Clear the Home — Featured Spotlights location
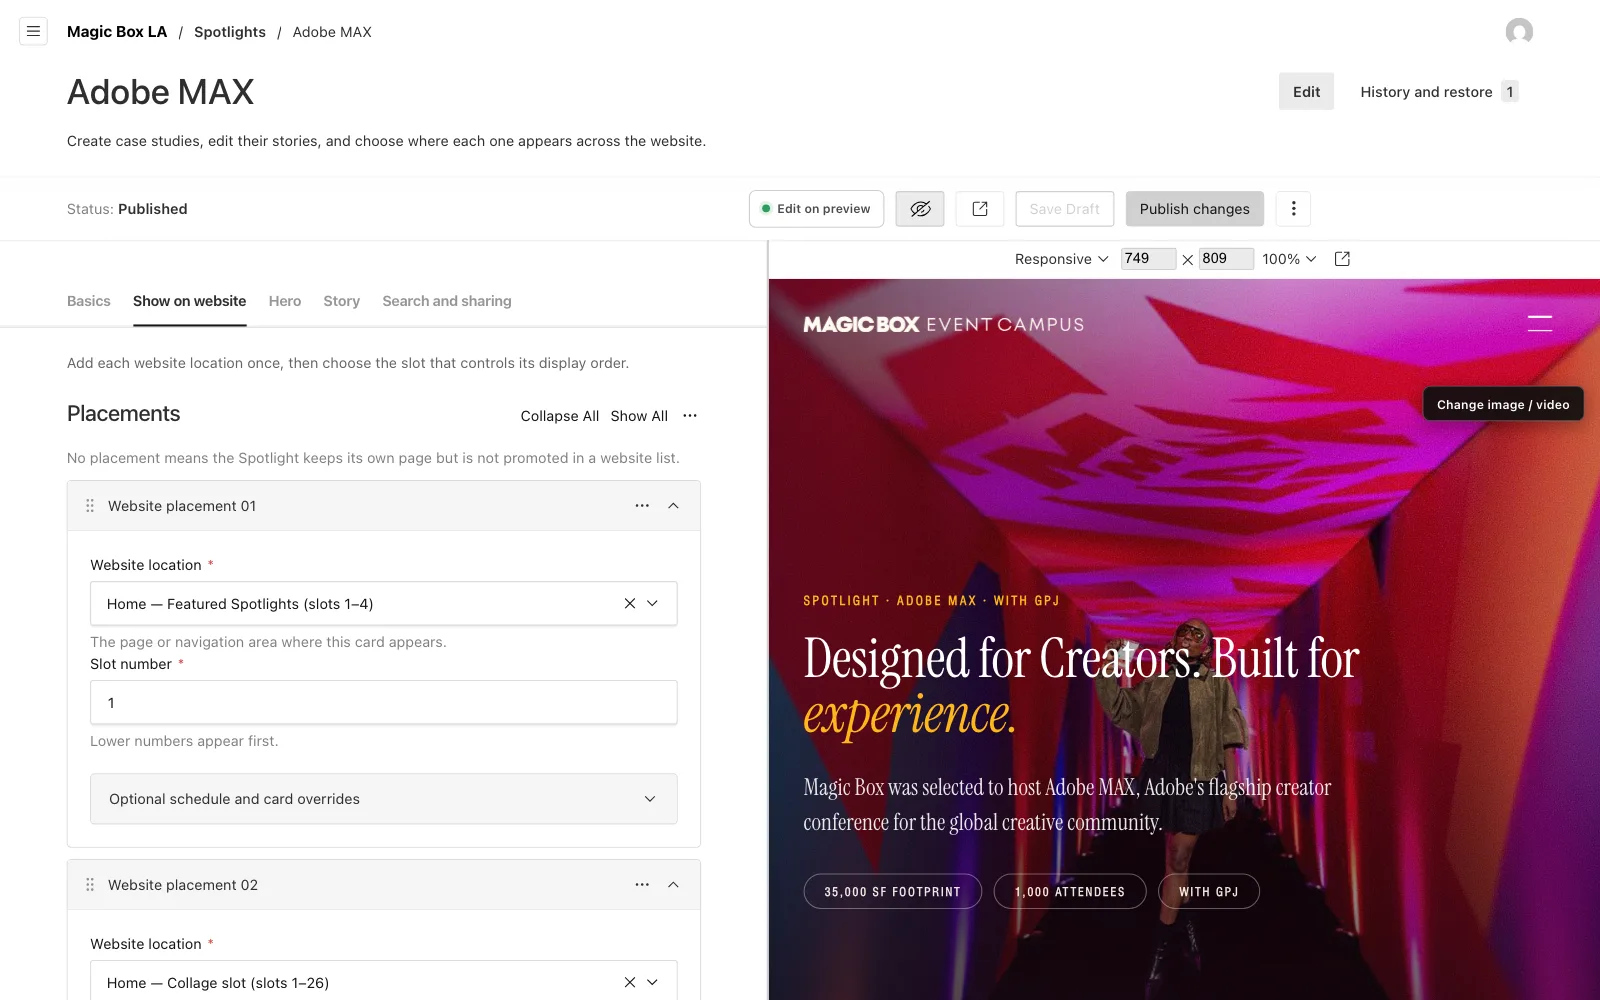1600x1000 pixels. tap(630, 604)
